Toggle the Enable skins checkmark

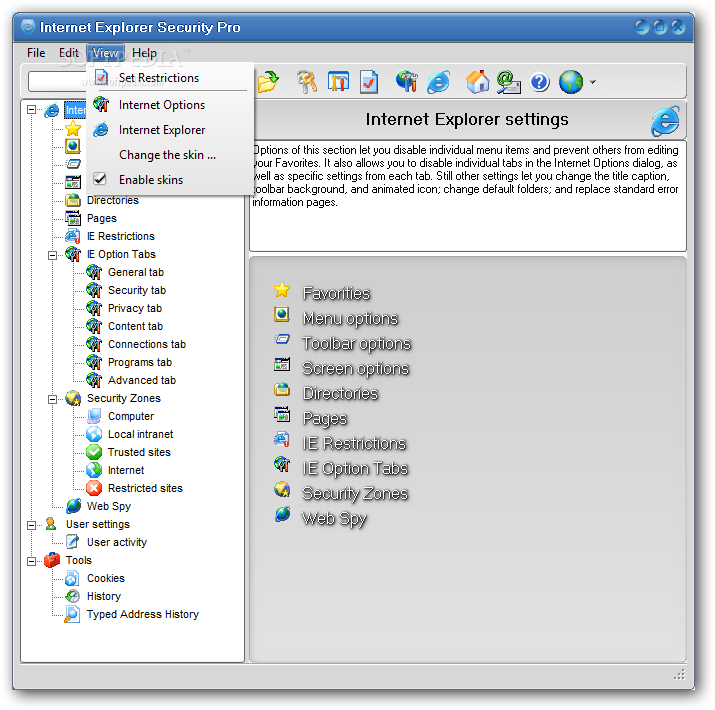(x=100, y=179)
